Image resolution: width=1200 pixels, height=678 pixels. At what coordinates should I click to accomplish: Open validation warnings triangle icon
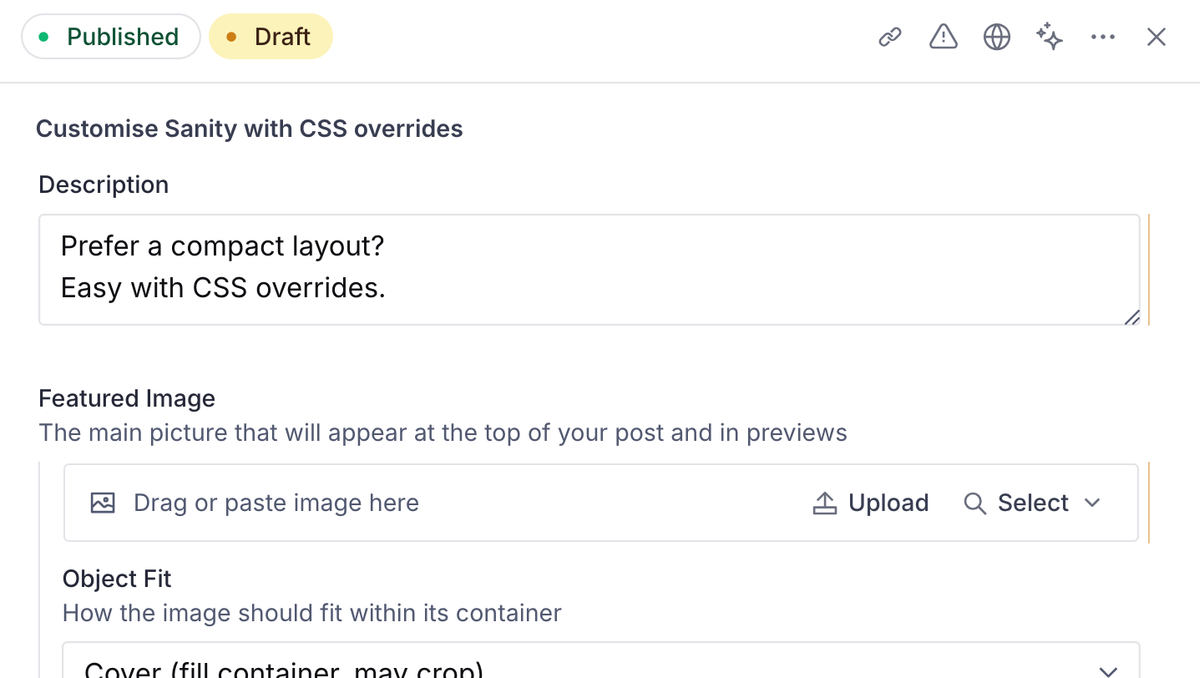click(x=943, y=37)
